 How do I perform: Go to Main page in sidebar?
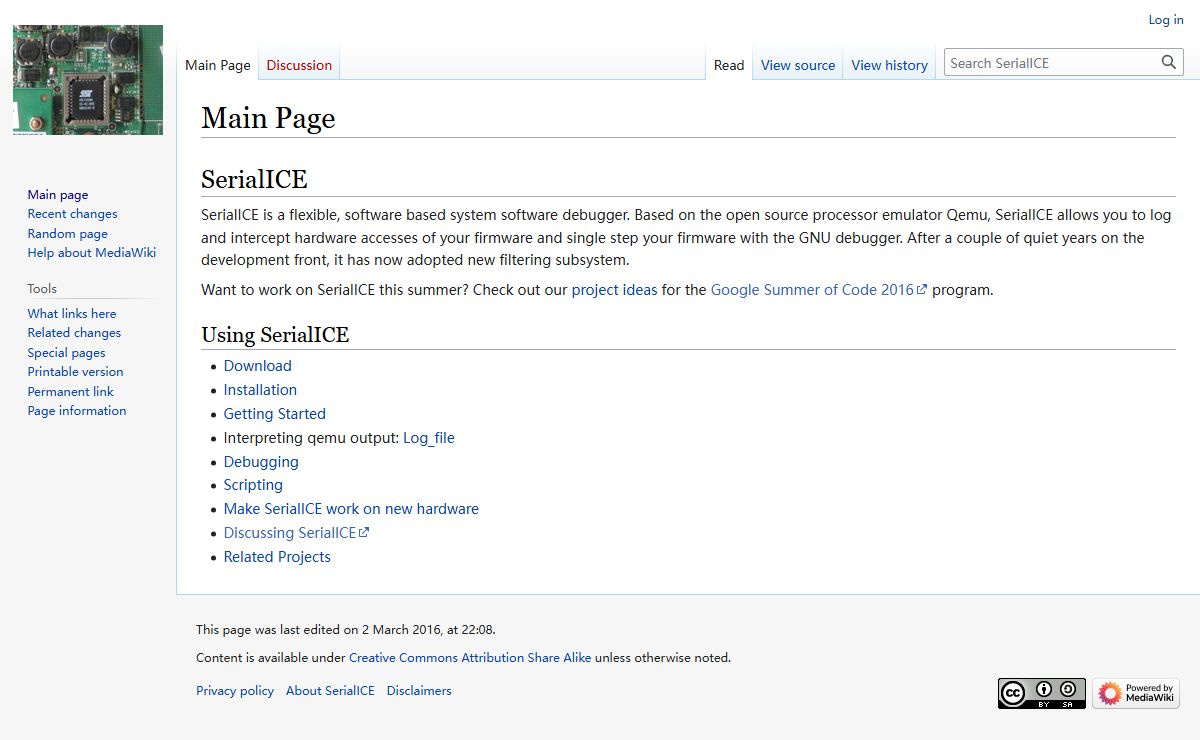(x=58, y=194)
